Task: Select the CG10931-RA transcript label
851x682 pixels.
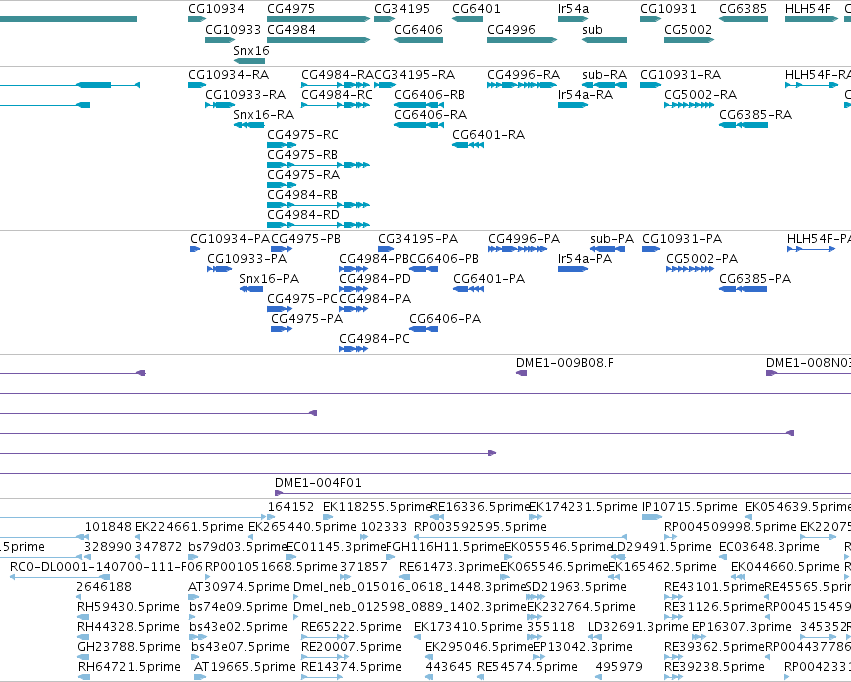Action: (x=681, y=75)
